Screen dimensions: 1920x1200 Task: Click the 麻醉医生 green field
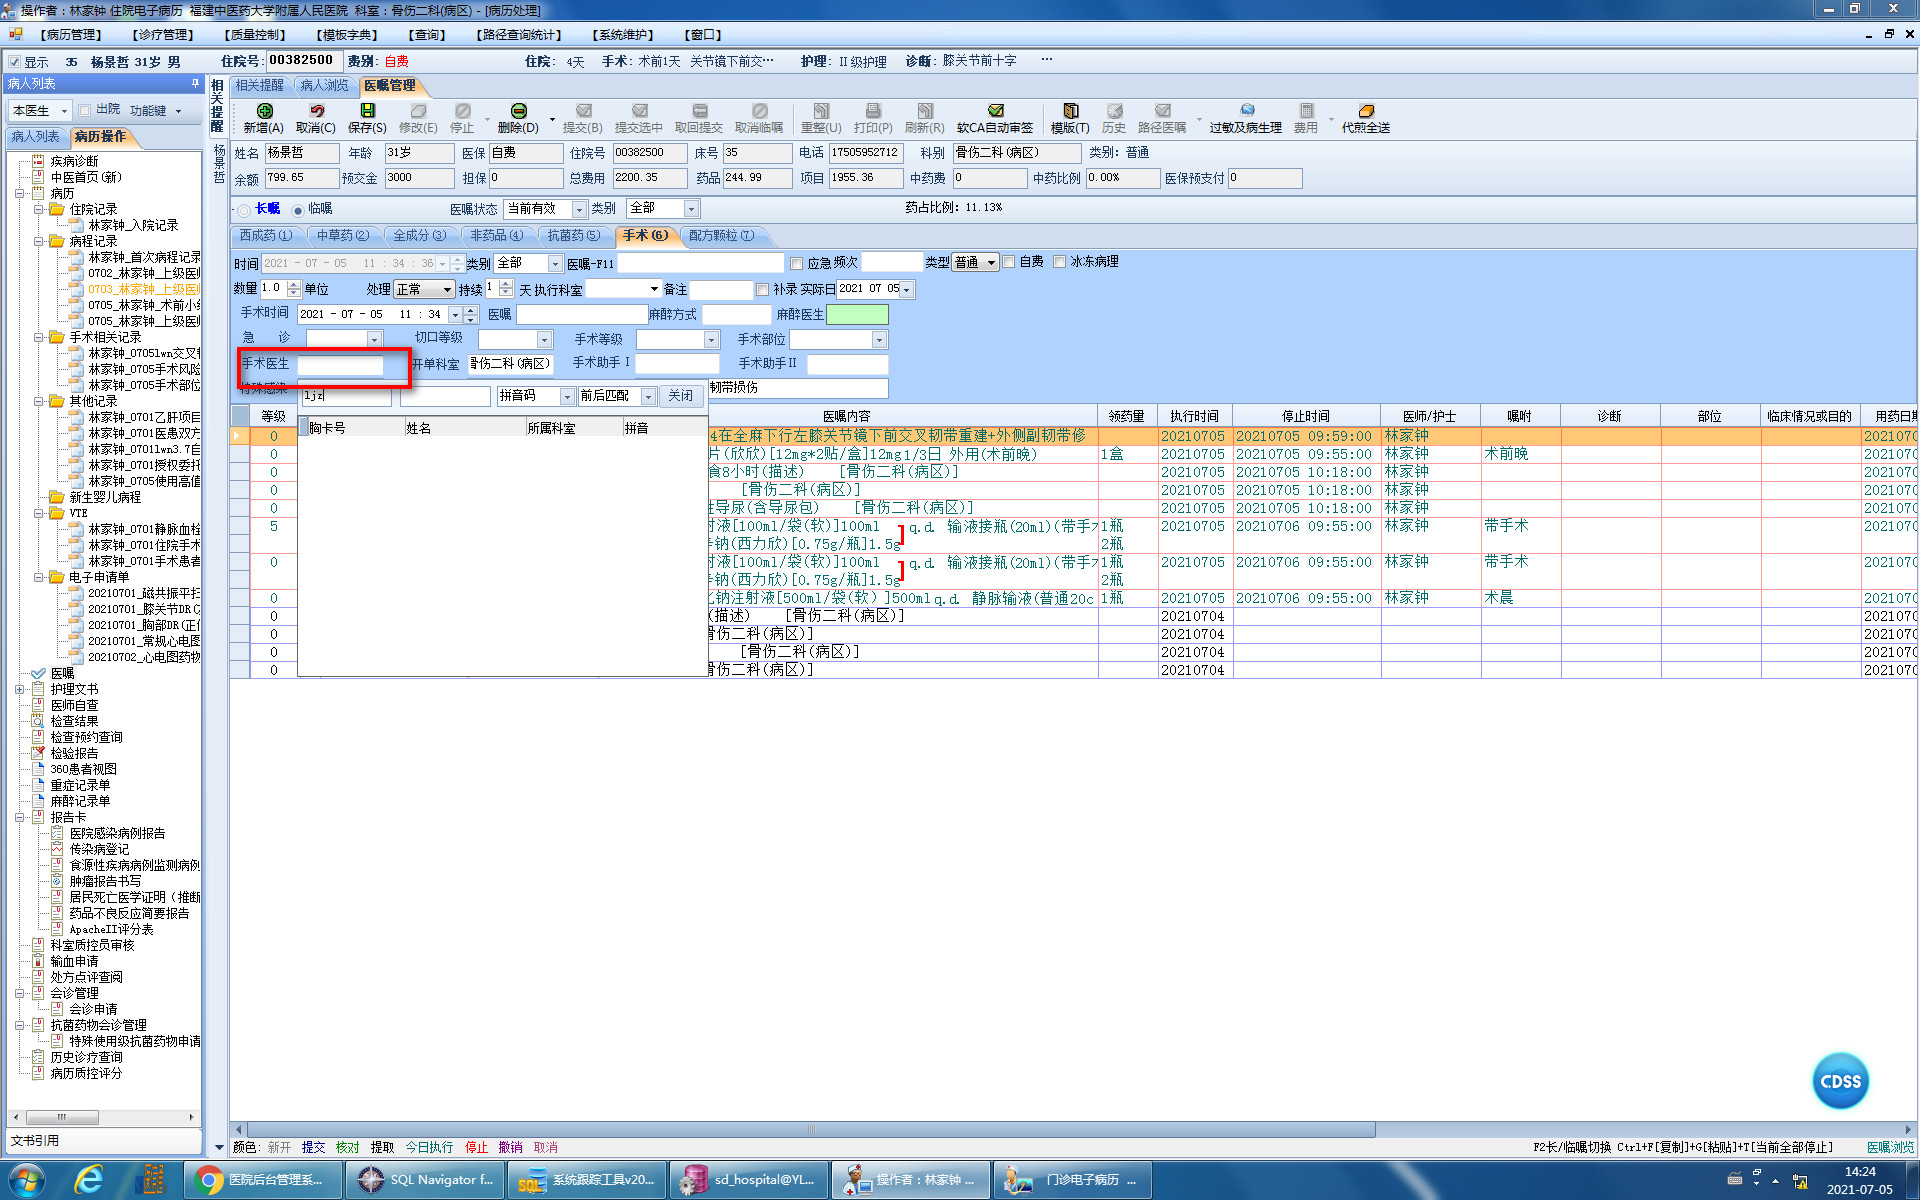(857, 314)
